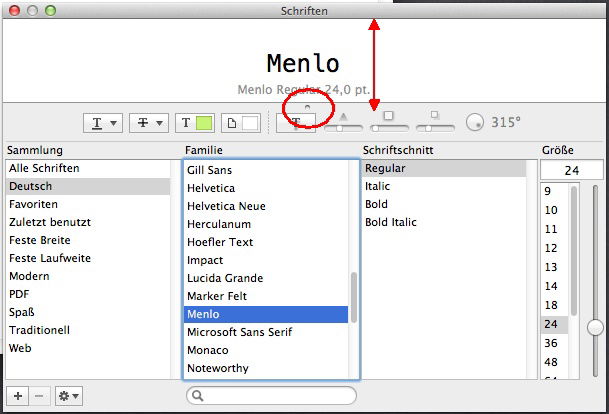609x414 pixels.
Task: Click the 315° shadow angle dial
Action: [475, 122]
